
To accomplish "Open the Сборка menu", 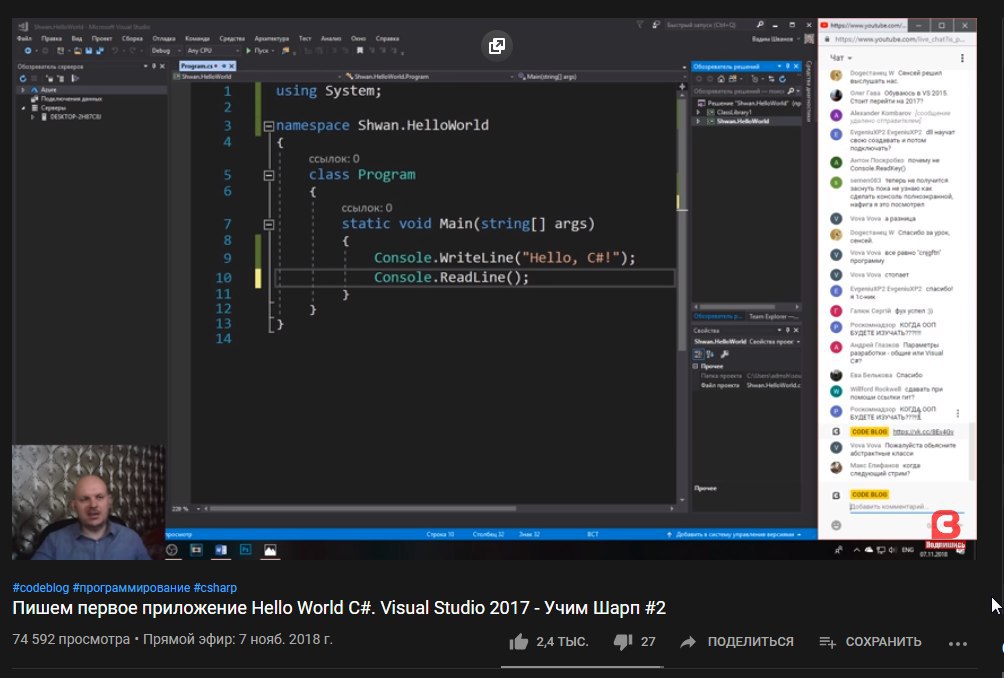I will [133, 38].
